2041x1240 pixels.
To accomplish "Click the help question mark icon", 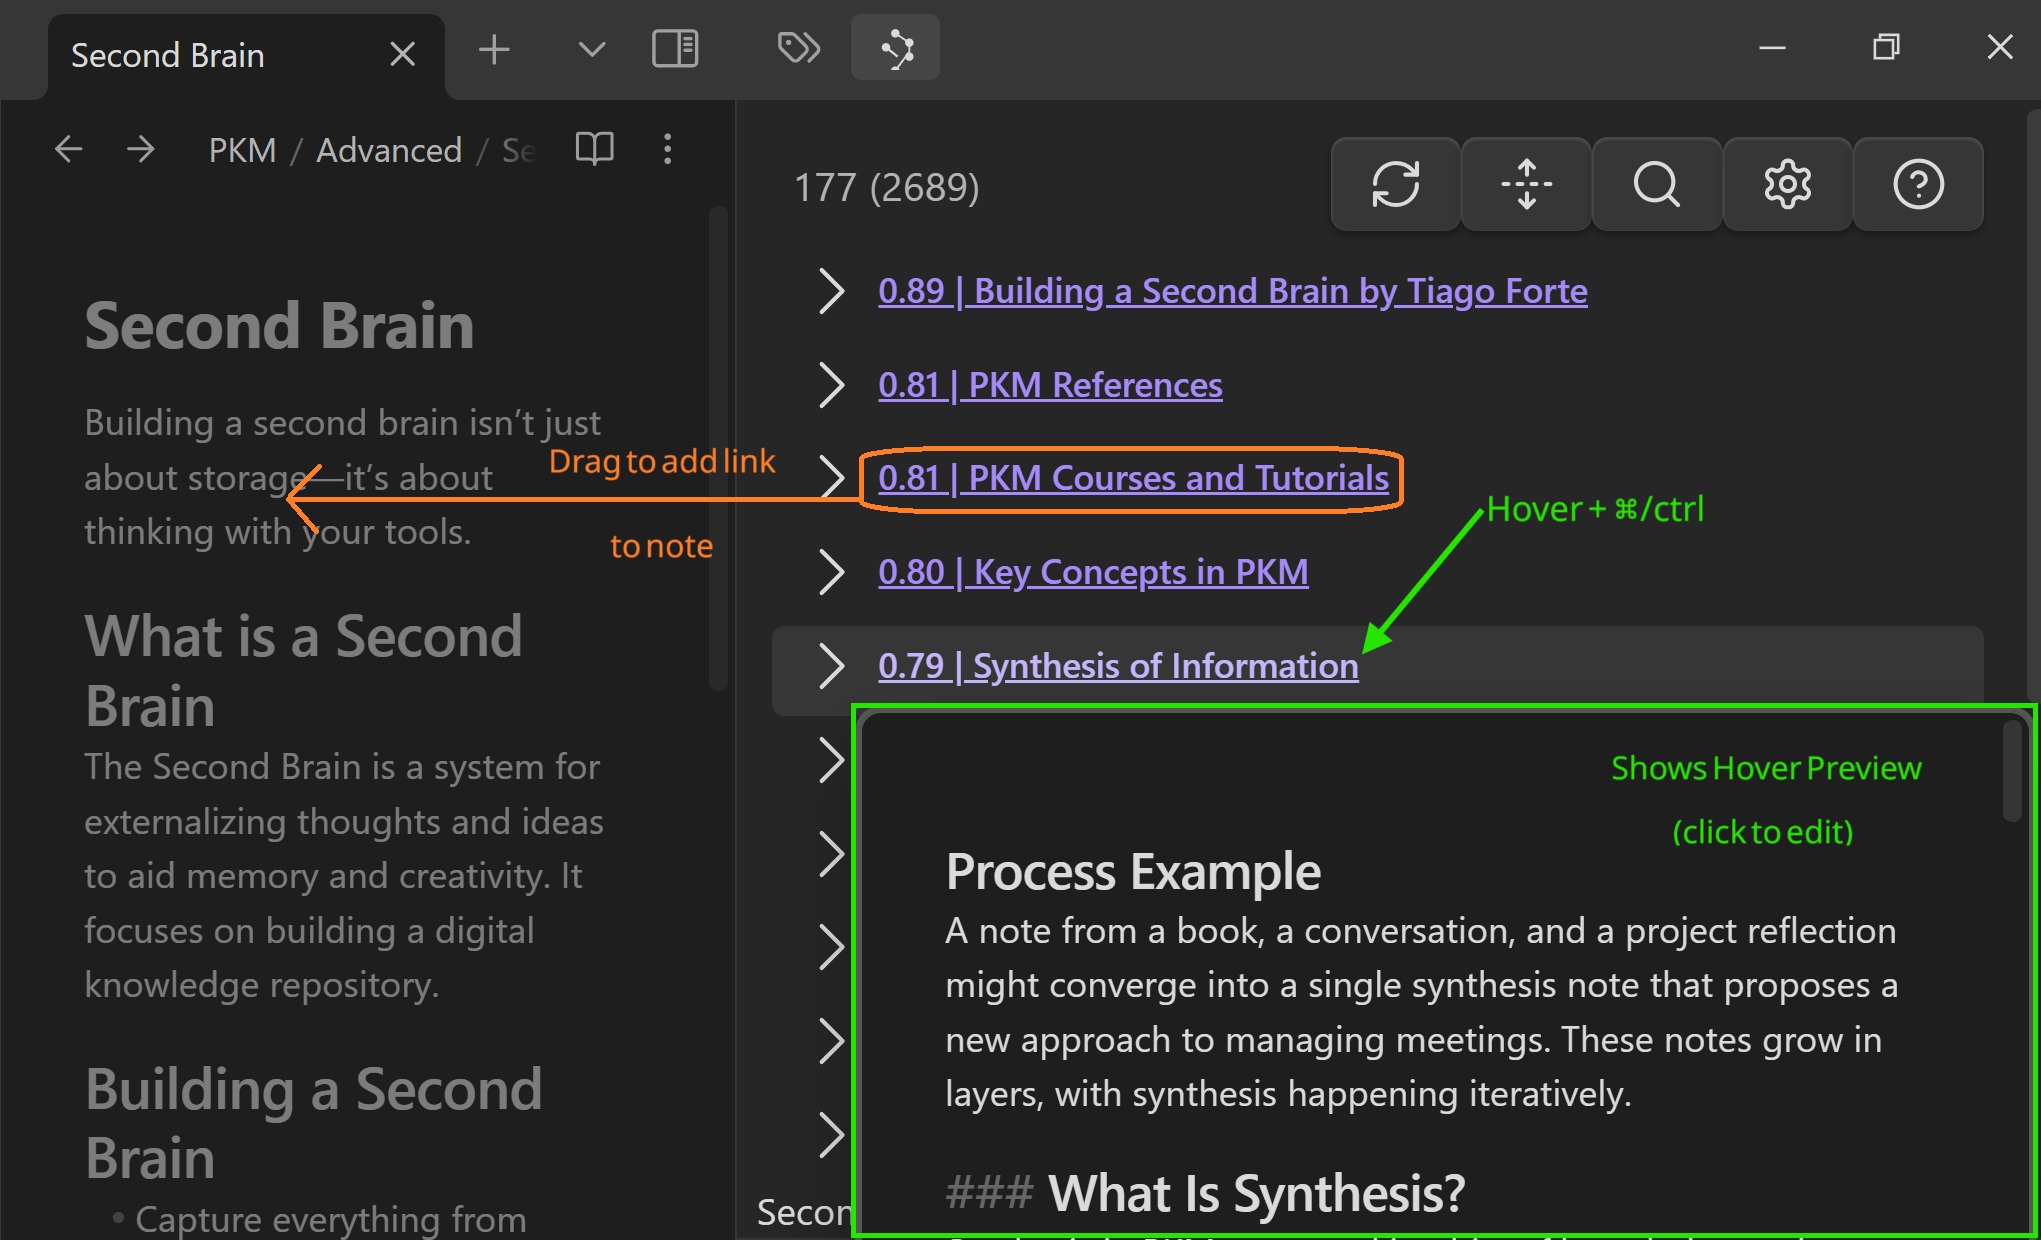I will 1917,184.
